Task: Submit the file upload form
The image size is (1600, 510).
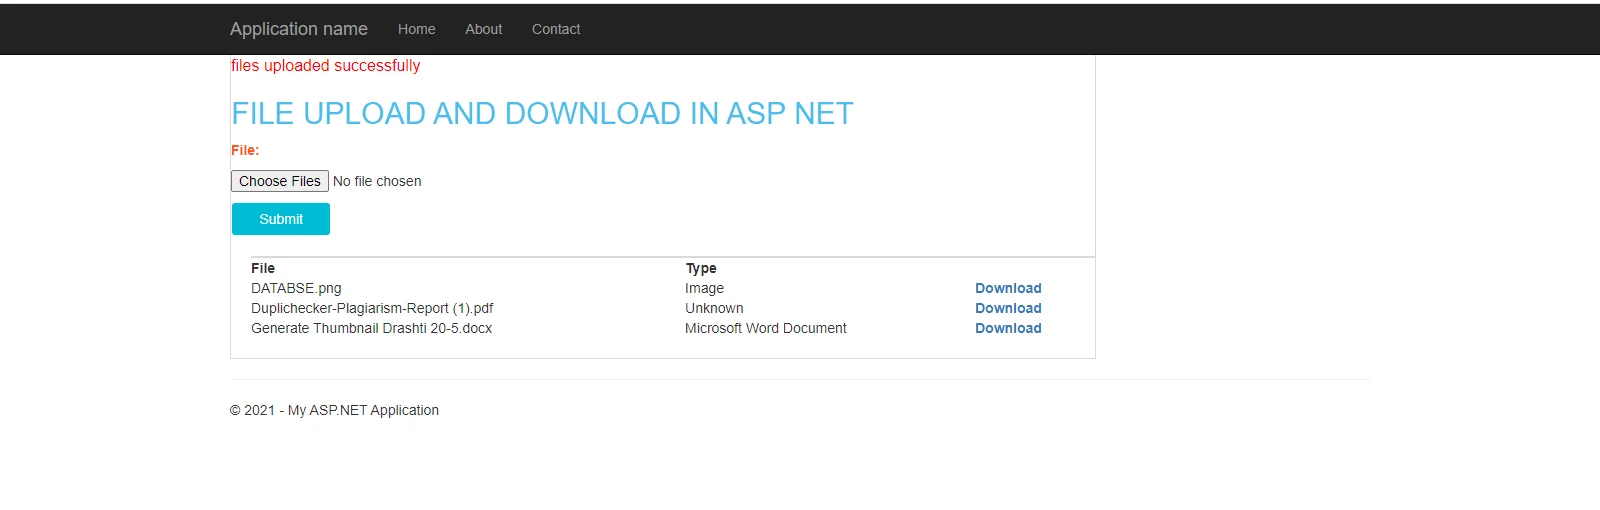Action: click(281, 219)
